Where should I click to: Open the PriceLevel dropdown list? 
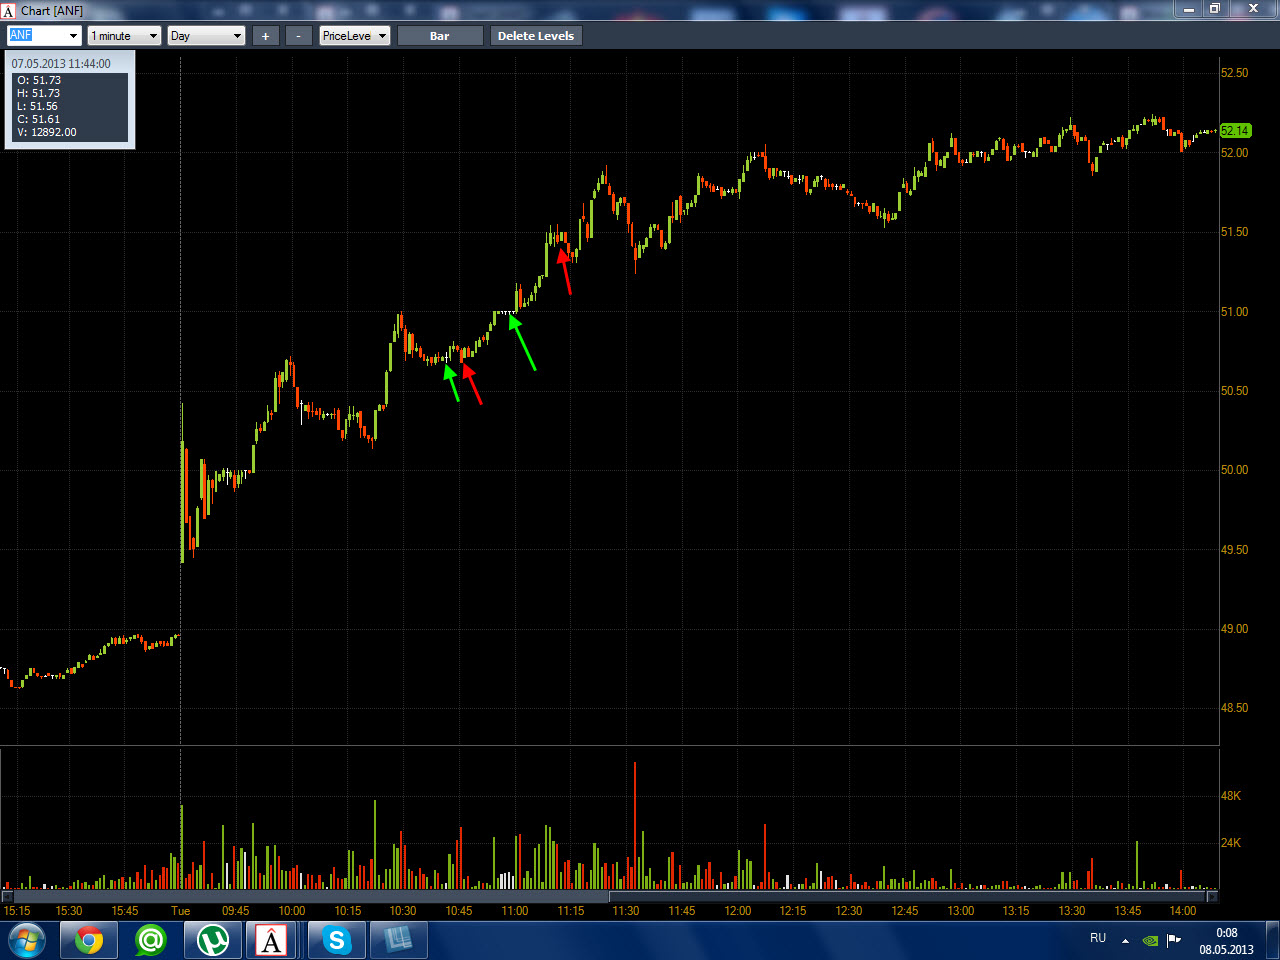355,35
